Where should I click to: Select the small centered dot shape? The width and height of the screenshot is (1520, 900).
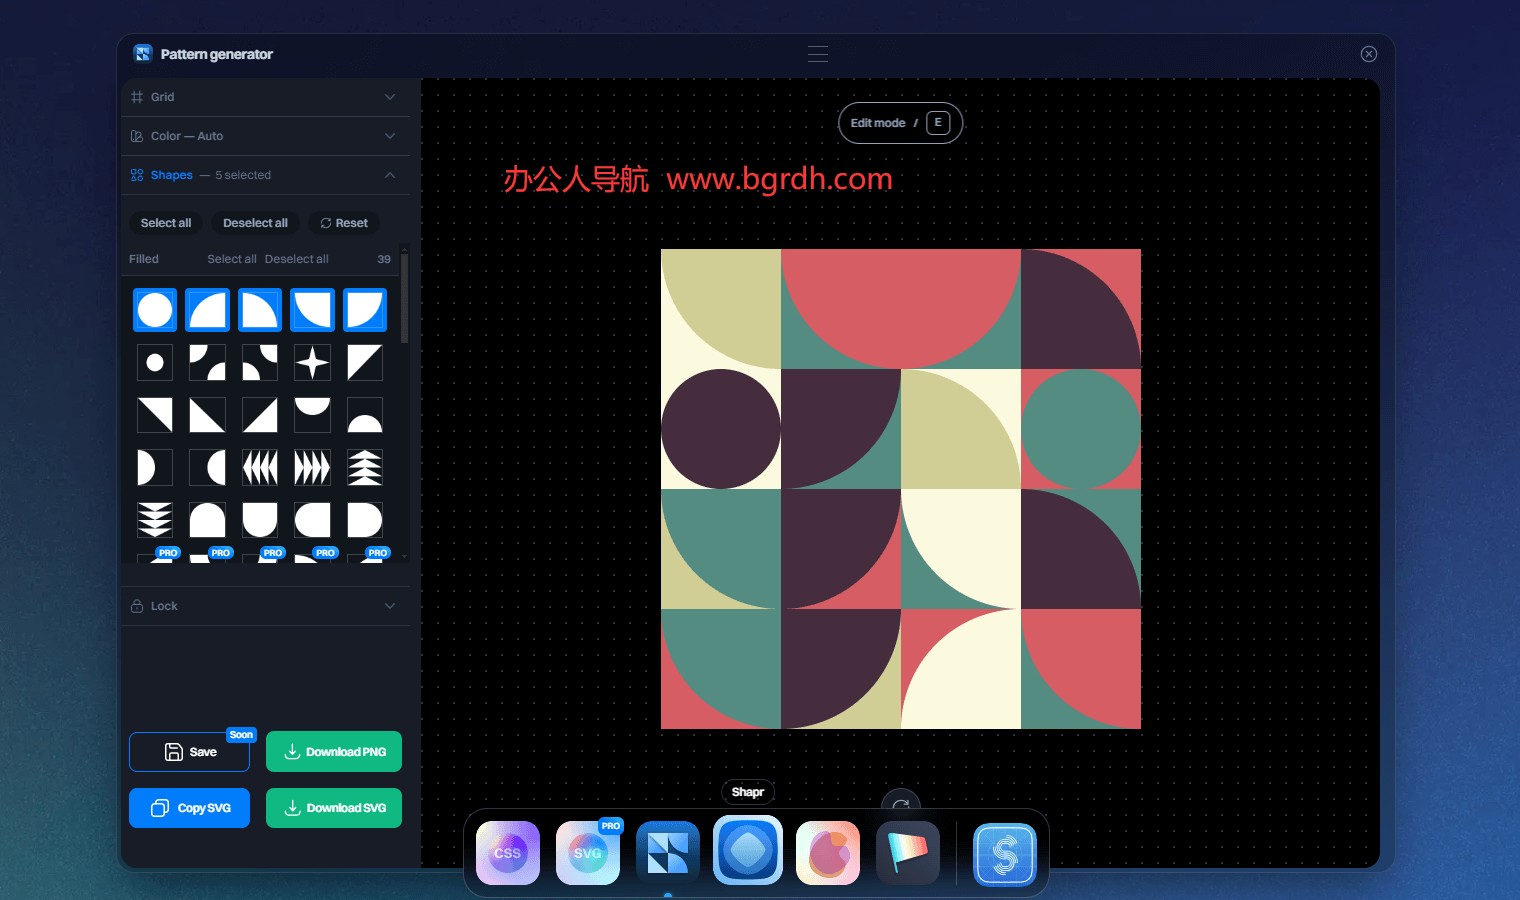[x=155, y=363]
